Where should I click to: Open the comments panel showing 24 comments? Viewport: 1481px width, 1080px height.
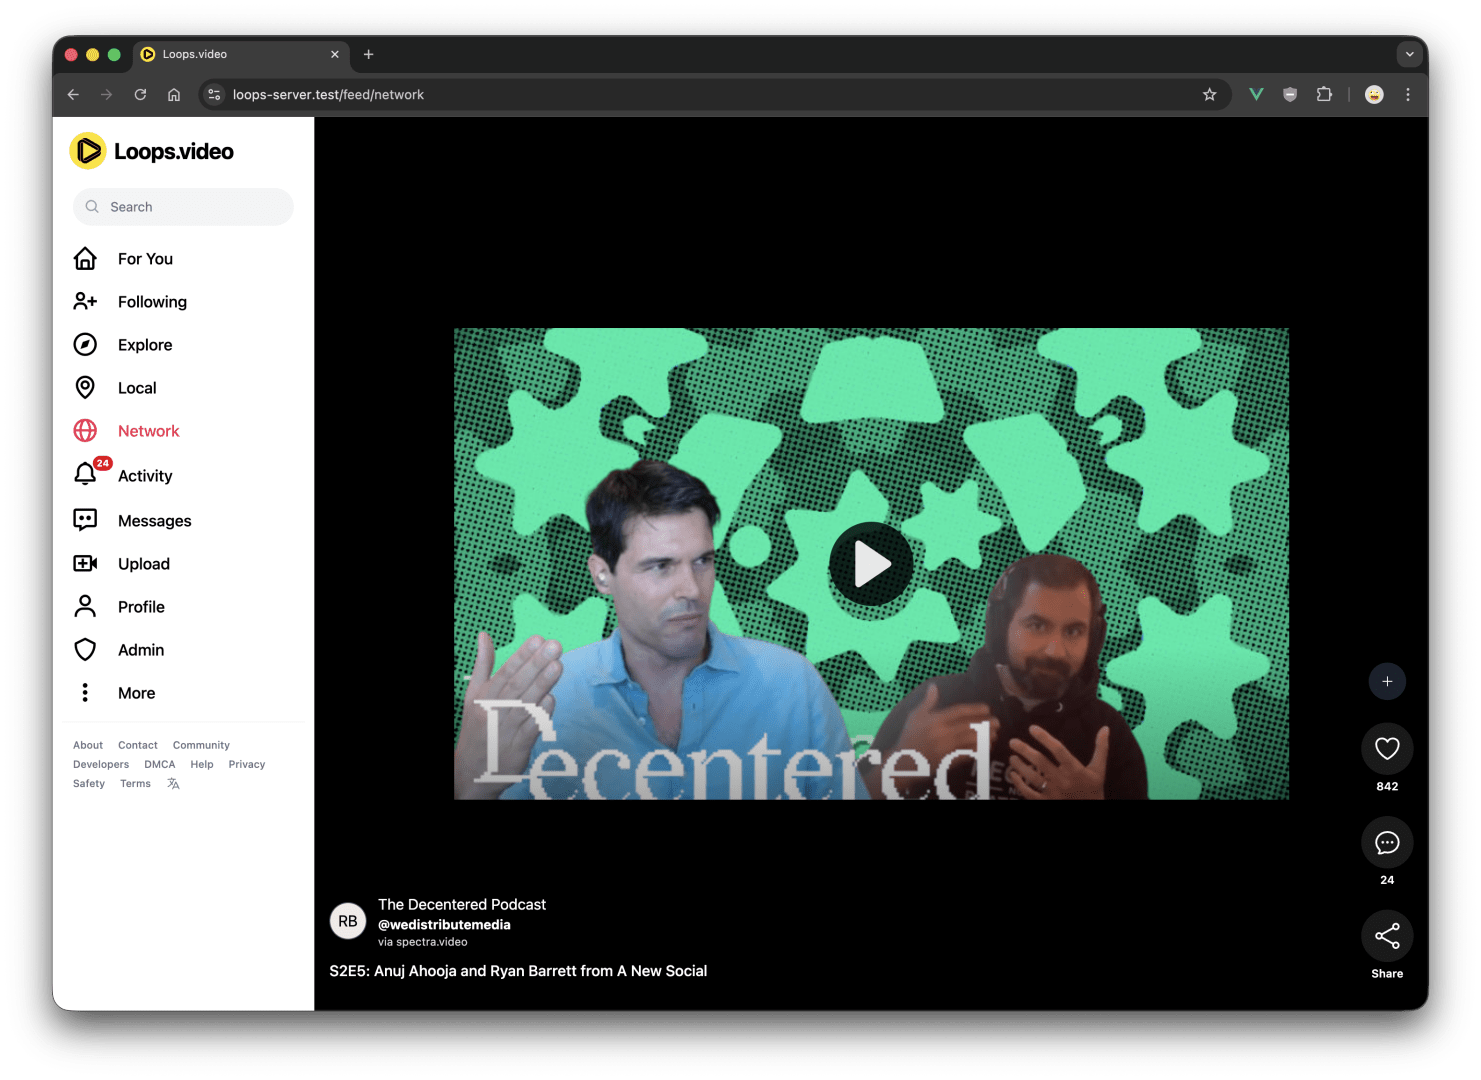point(1387,843)
